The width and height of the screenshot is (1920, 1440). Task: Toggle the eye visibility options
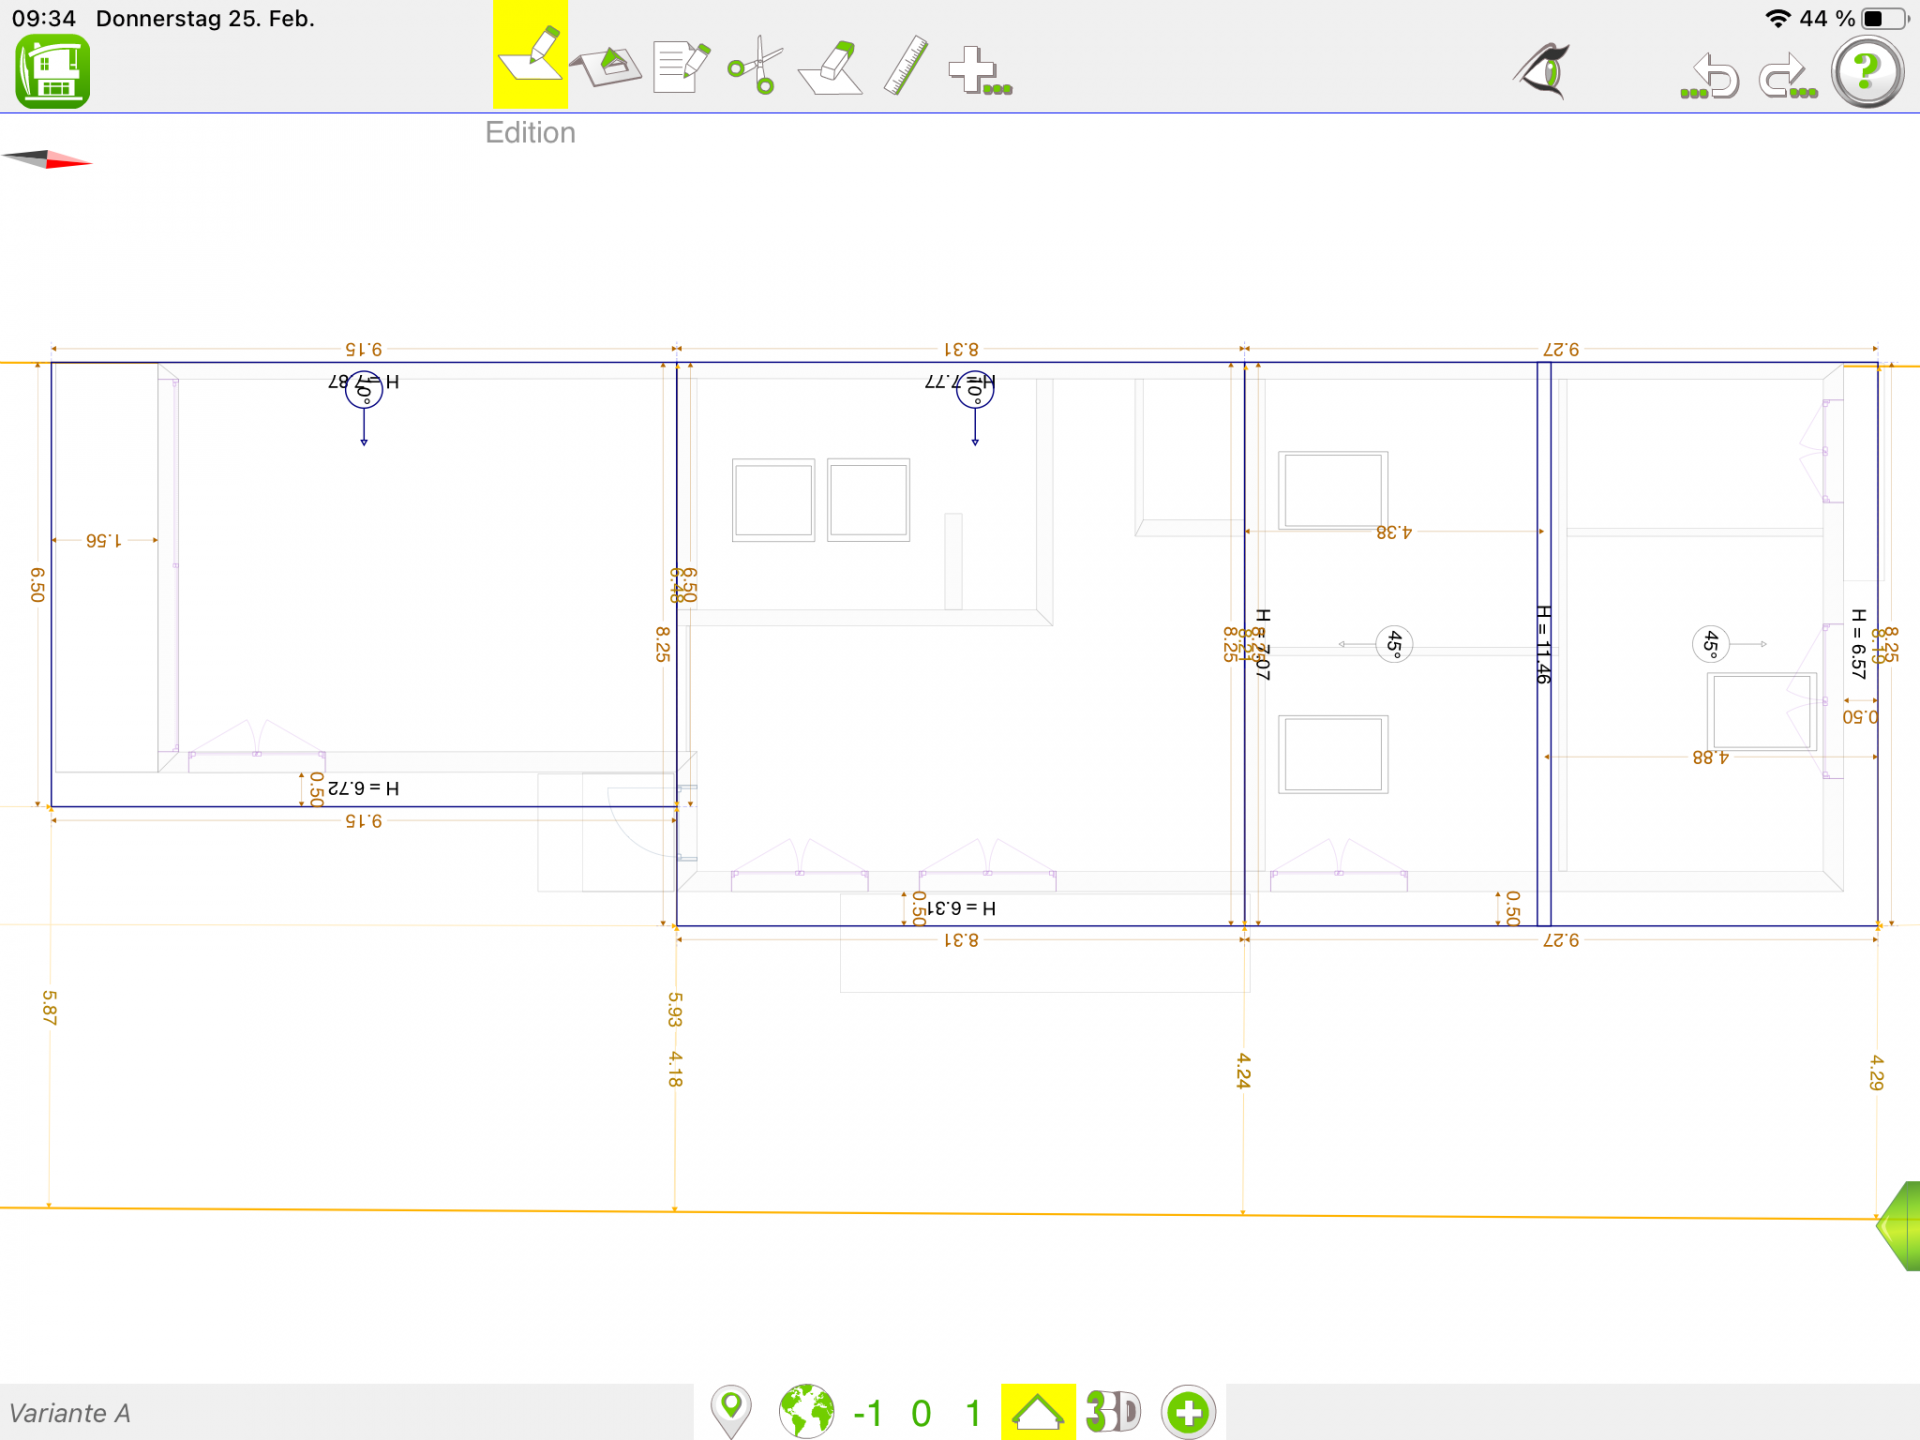pyautogui.click(x=1543, y=71)
